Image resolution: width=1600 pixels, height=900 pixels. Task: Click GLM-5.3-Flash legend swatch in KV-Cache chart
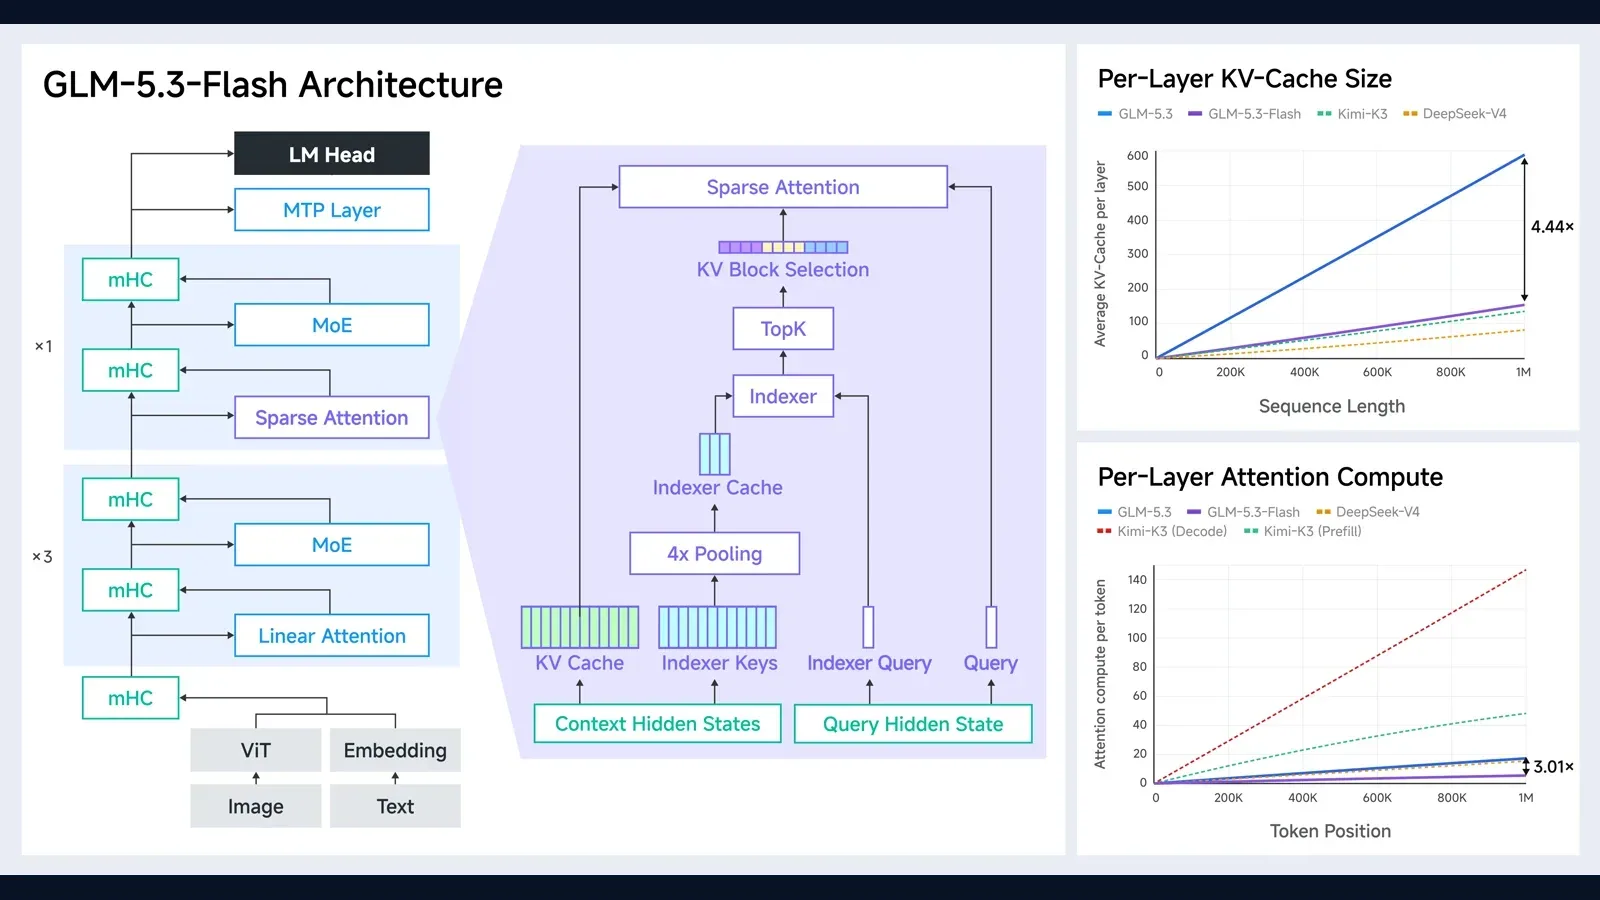click(x=1195, y=114)
